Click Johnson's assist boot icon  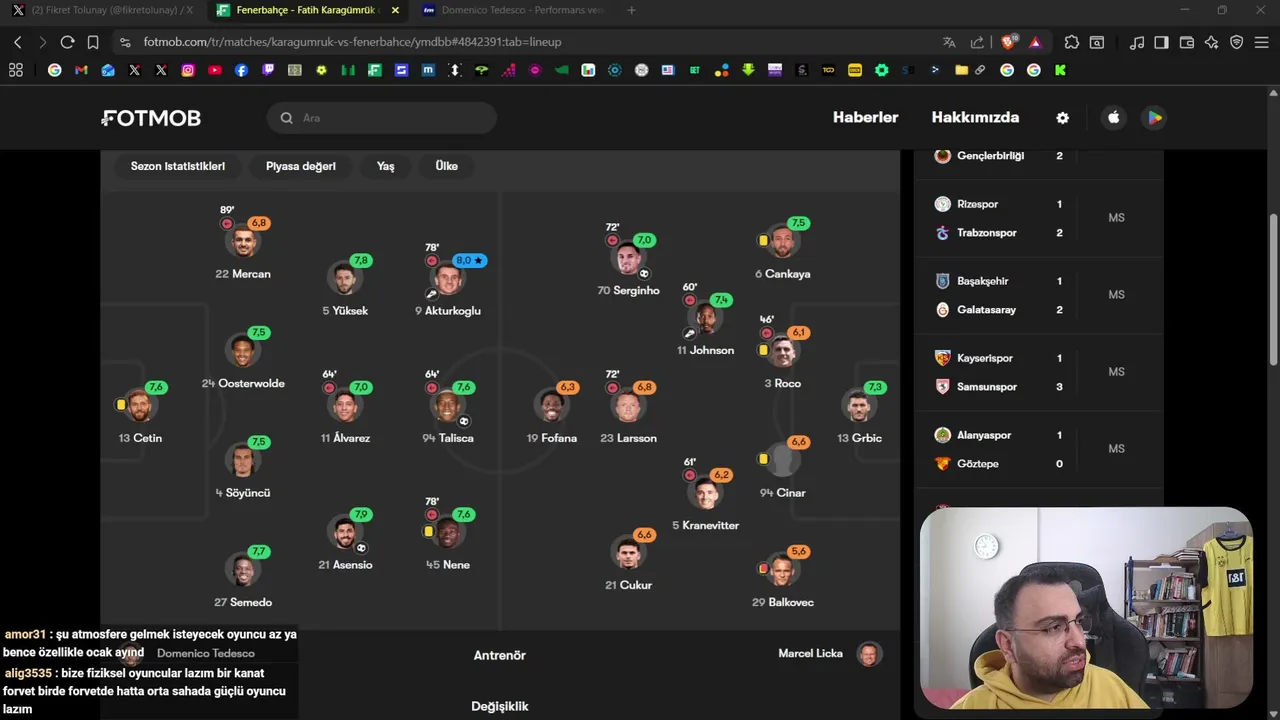[x=689, y=333]
